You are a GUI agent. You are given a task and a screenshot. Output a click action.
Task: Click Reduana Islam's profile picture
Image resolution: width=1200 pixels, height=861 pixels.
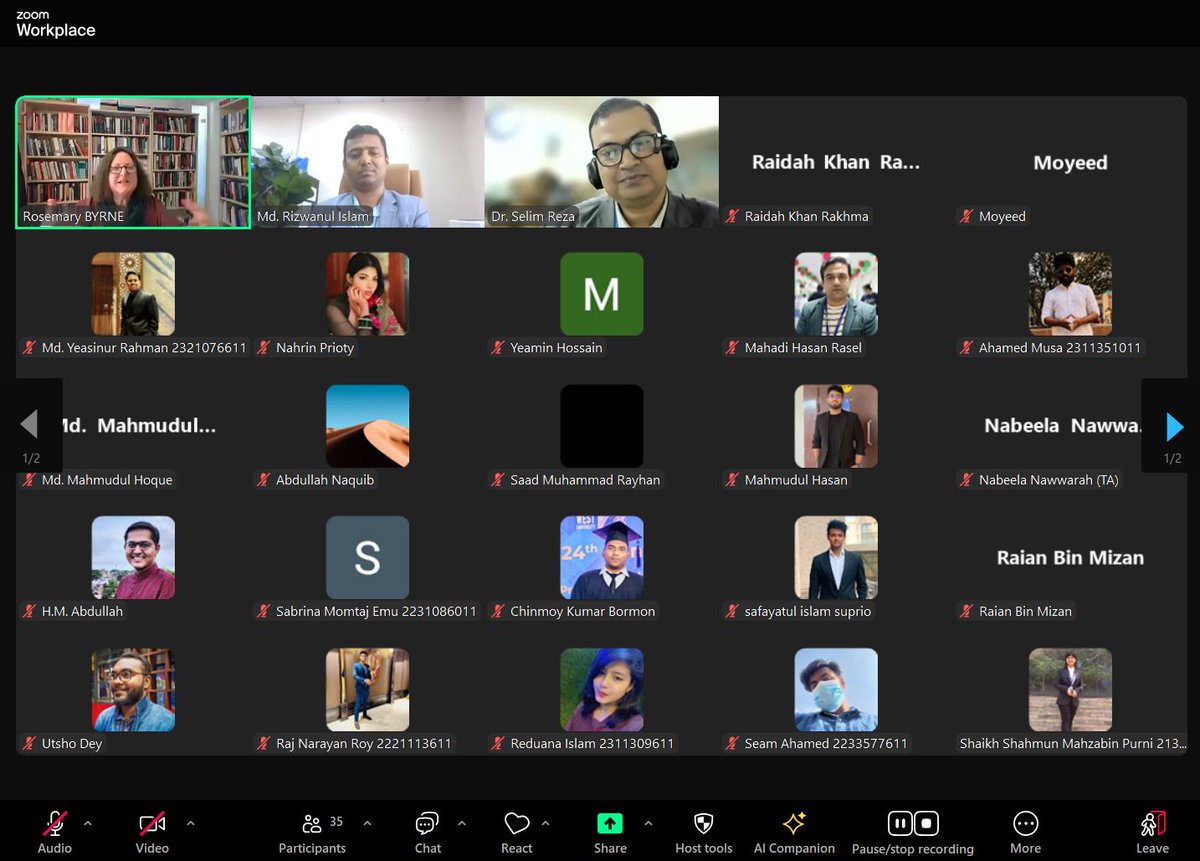tap(601, 689)
